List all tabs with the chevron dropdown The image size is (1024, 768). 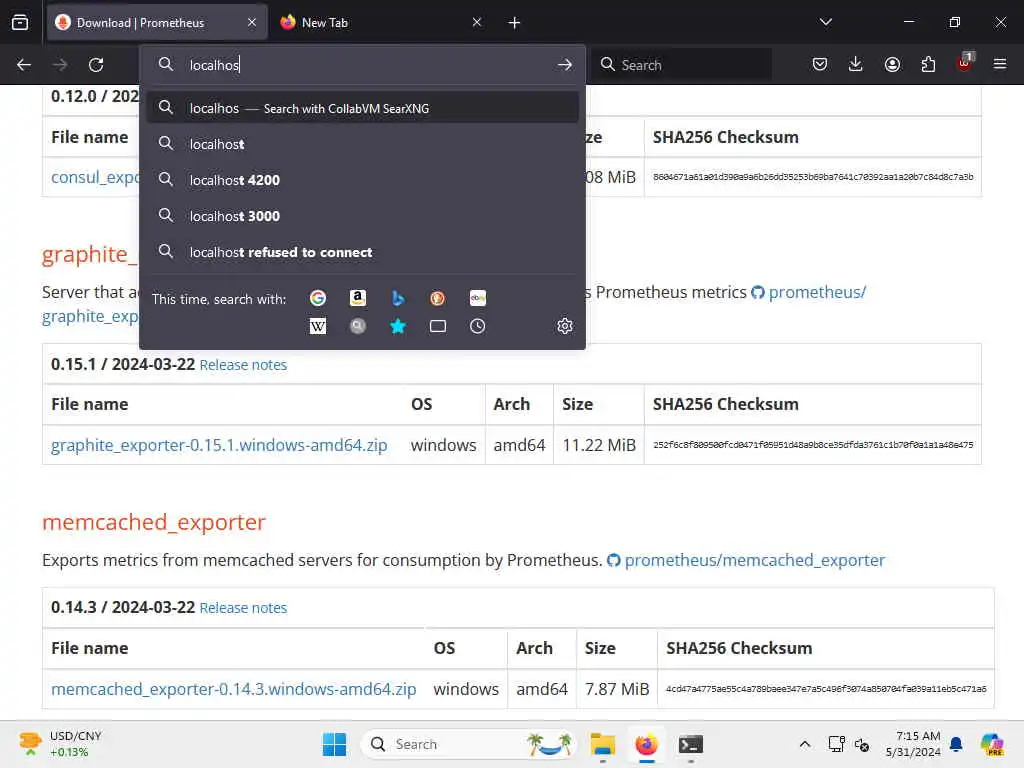click(x=826, y=22)
